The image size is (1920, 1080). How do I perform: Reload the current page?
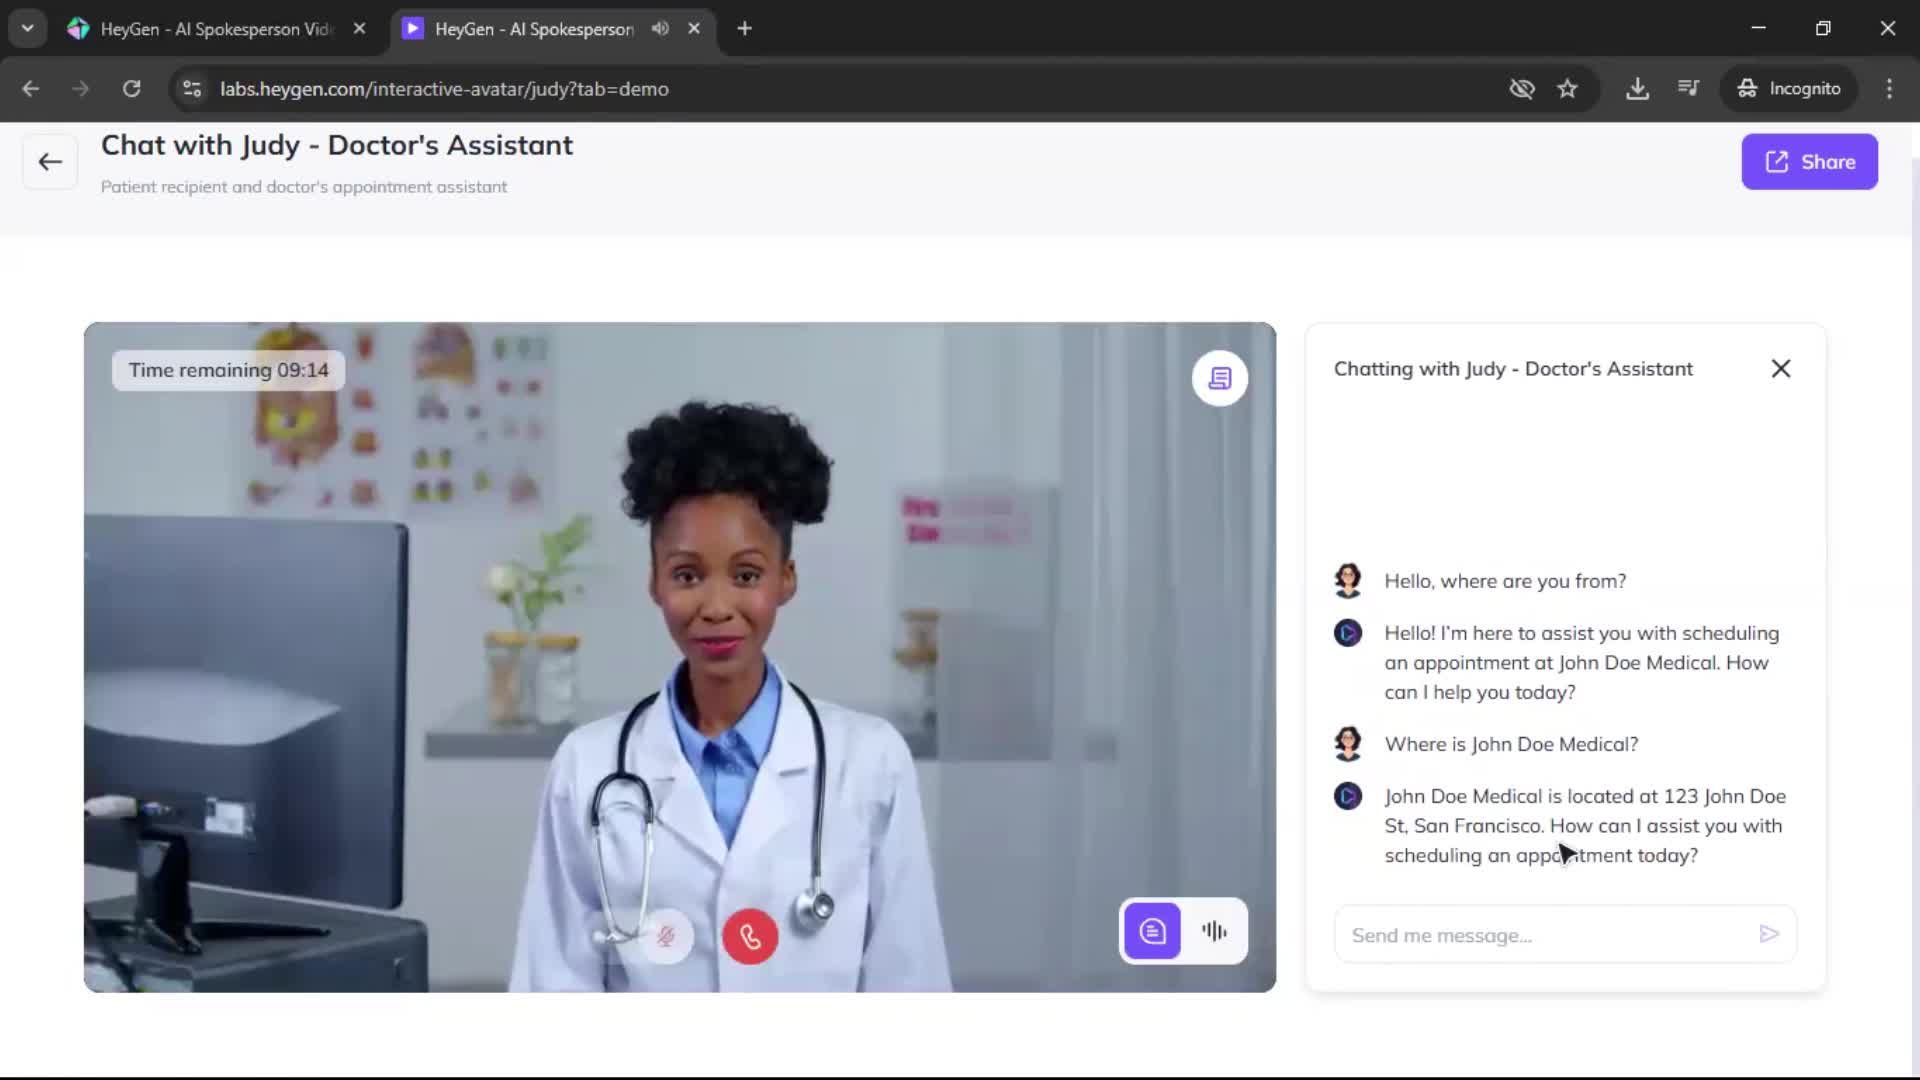131,89
